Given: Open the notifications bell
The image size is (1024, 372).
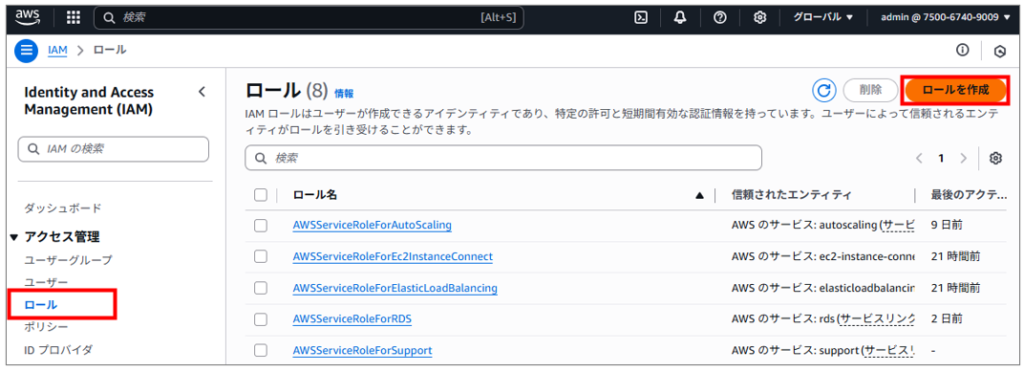Looking at the screenshot, I should 680,18.
